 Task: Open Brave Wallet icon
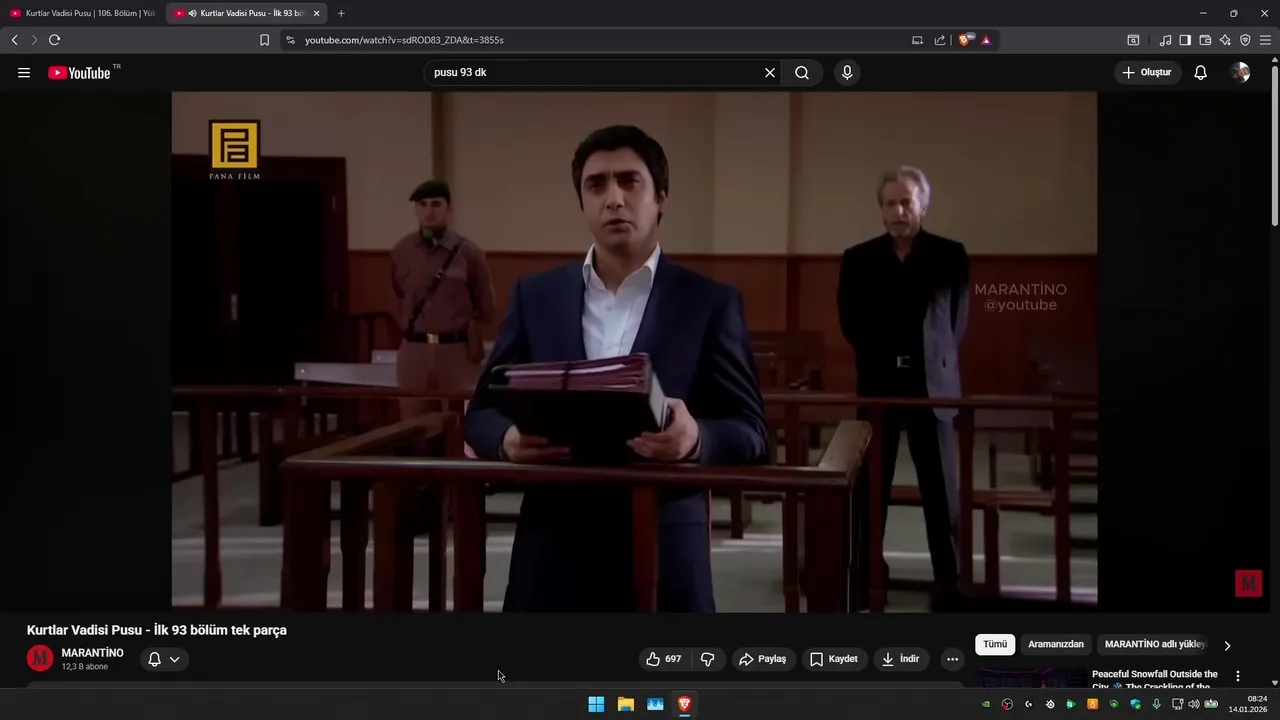pos(1205,40)
